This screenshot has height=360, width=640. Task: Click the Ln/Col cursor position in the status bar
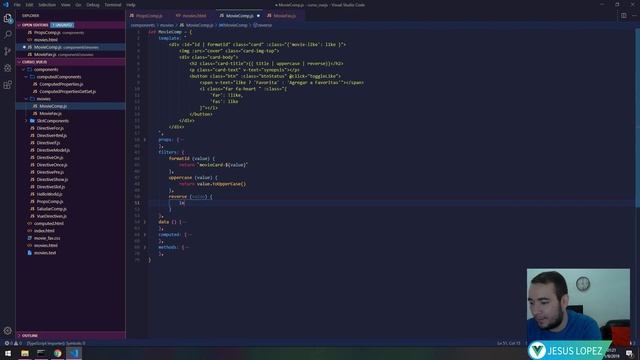point(509,343)
